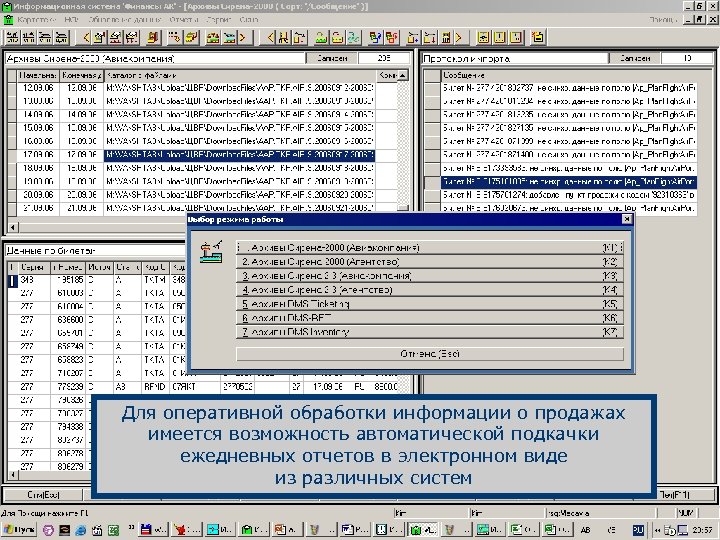Choose 5. Архивы DMS Ticketing mode

coord(429,304)
